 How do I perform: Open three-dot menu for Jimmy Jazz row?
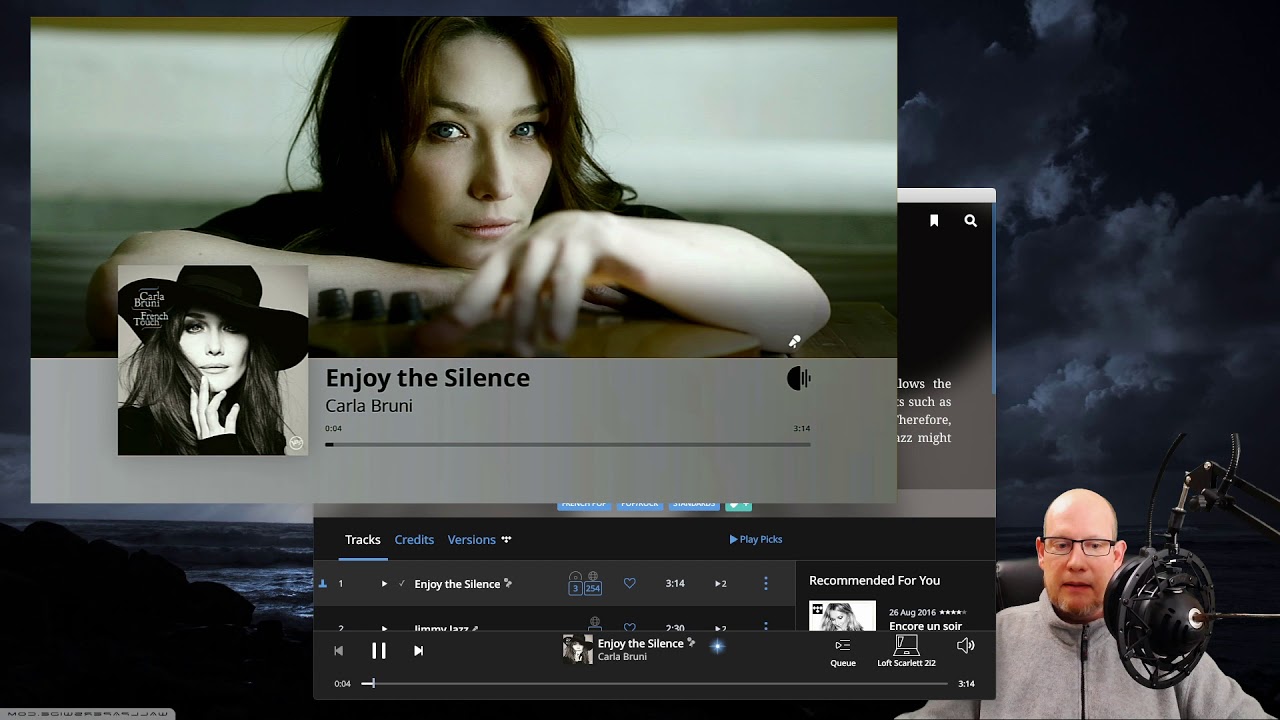pyautogui.click(x=766, y=626)
